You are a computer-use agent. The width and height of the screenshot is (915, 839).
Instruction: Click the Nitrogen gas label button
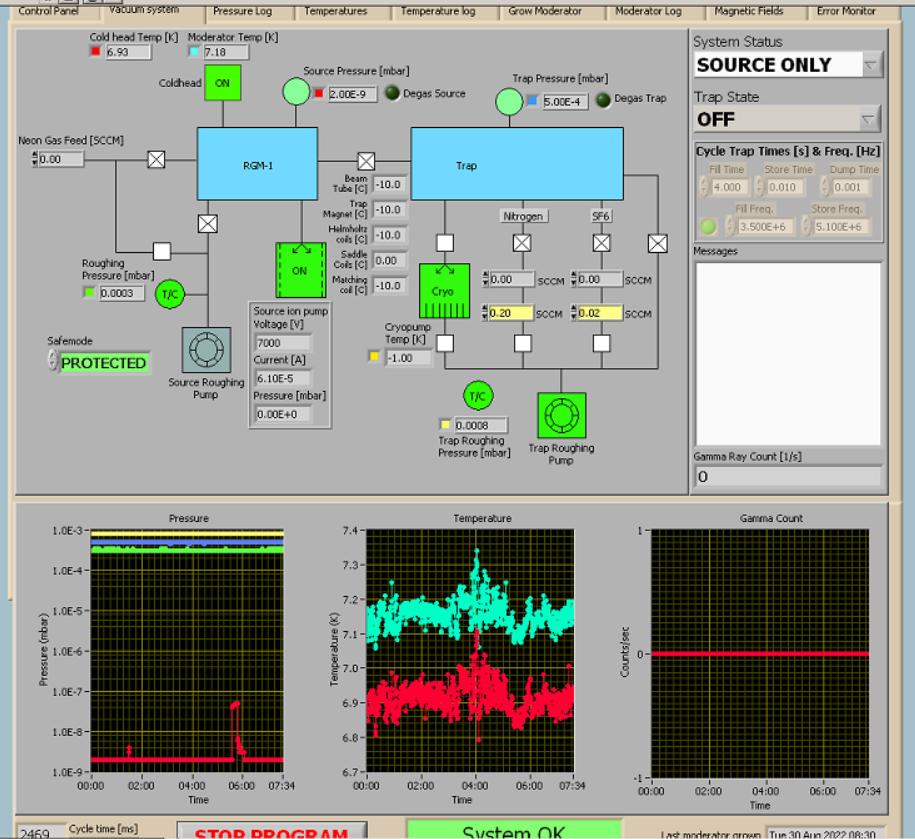(523, 216)
